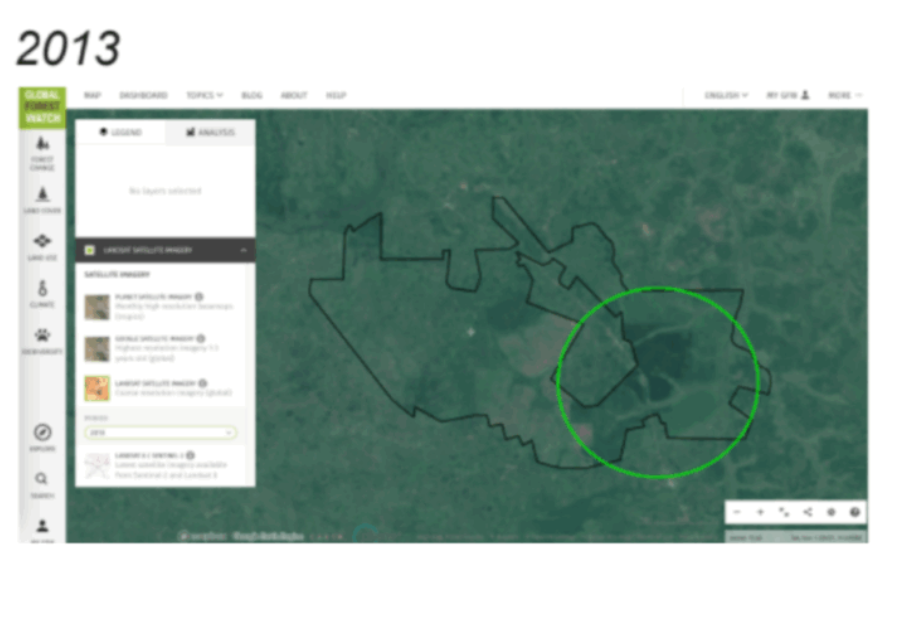This screenshot has height=623, width=897.
Task: Expand the Topics menu
Action: (x=205, y=95)
